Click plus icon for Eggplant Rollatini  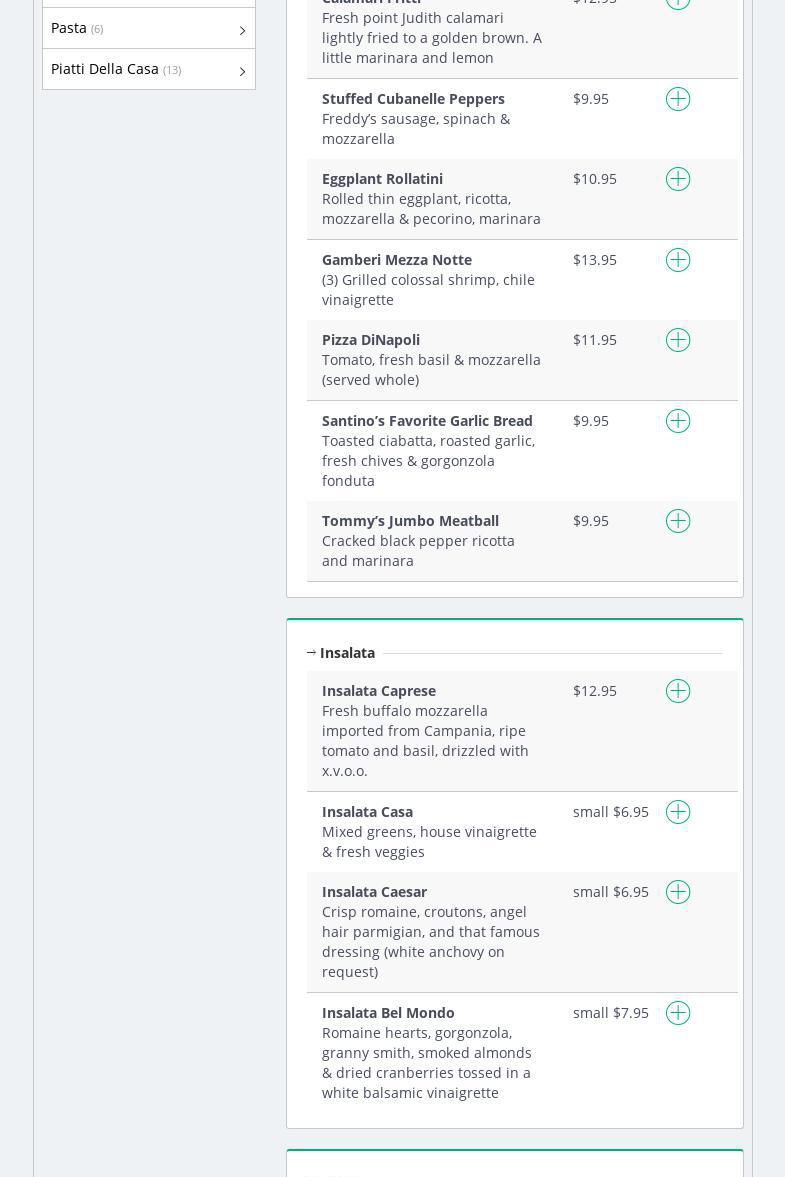click(x=678, y=179)
